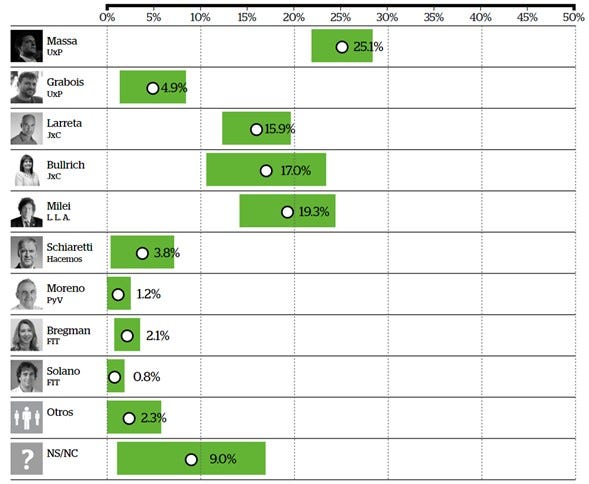Select the Schiaretti Hacemos name label
Viewport: 589px width, 484px height.
click(69, 253)
